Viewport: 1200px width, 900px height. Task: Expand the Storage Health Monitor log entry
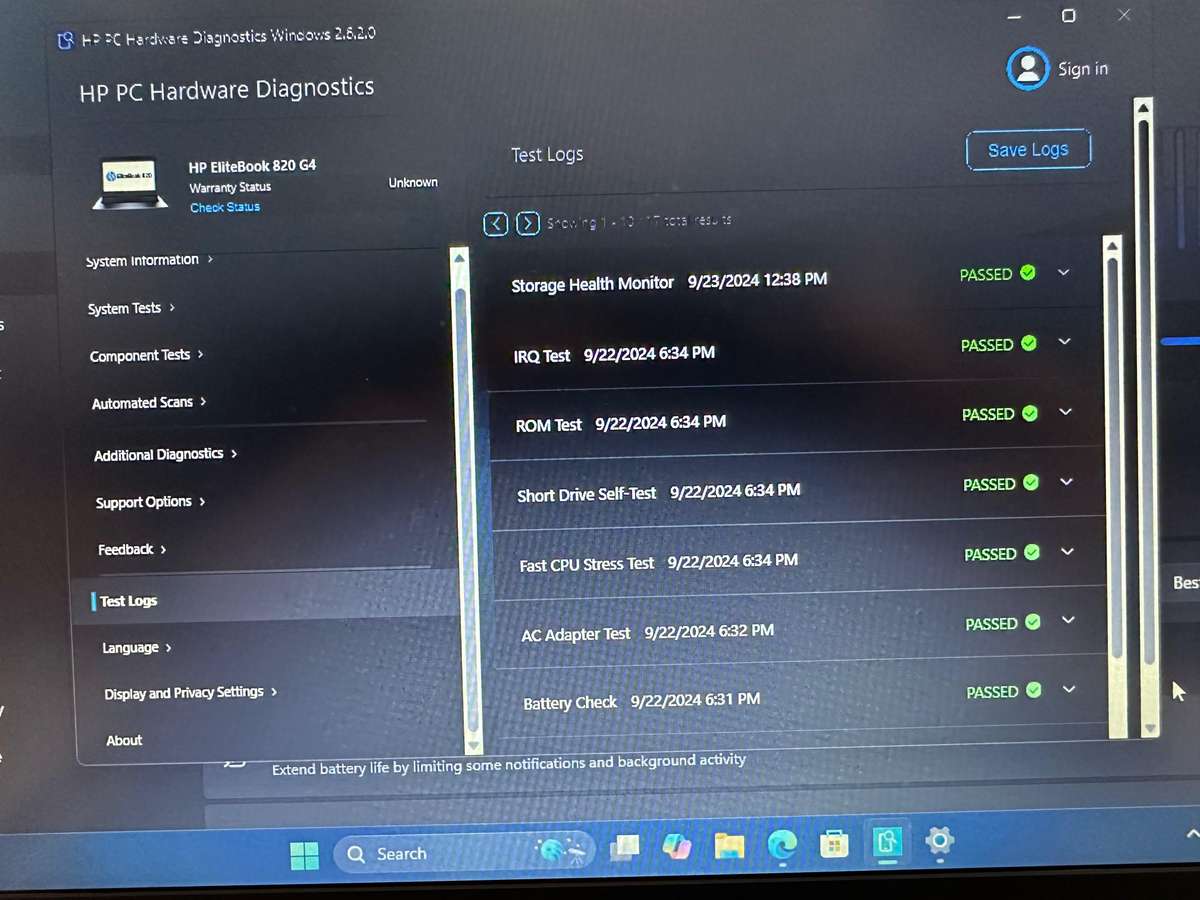point(1063,272)
